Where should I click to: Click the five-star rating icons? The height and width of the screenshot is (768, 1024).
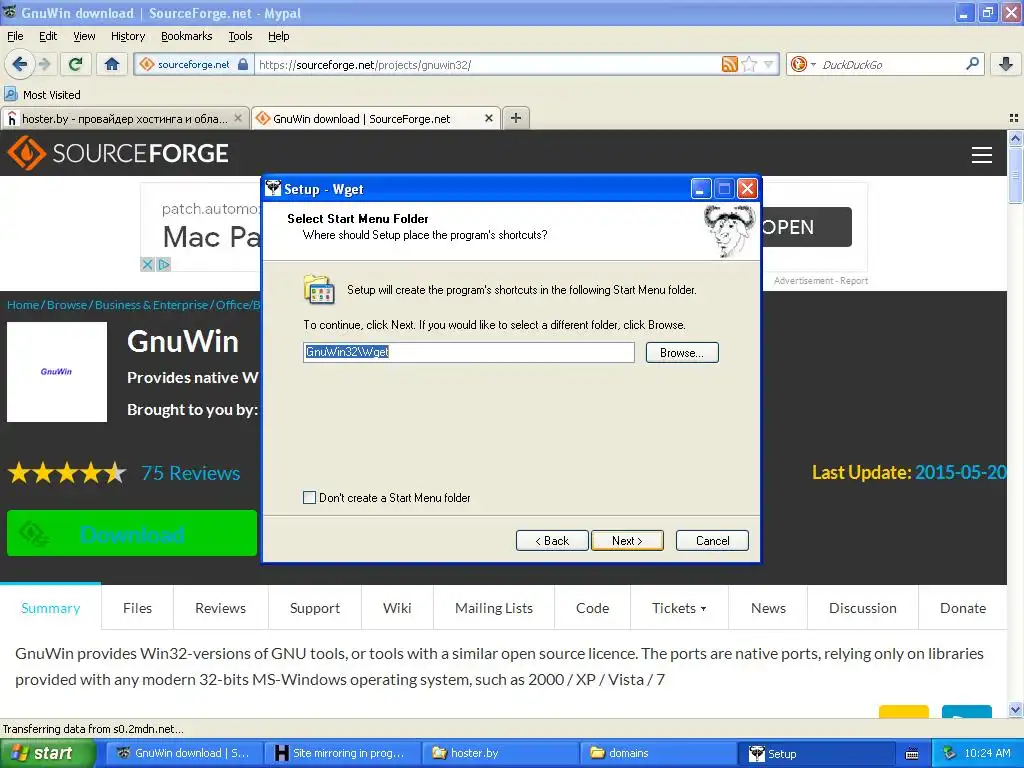tap(67, 472)
